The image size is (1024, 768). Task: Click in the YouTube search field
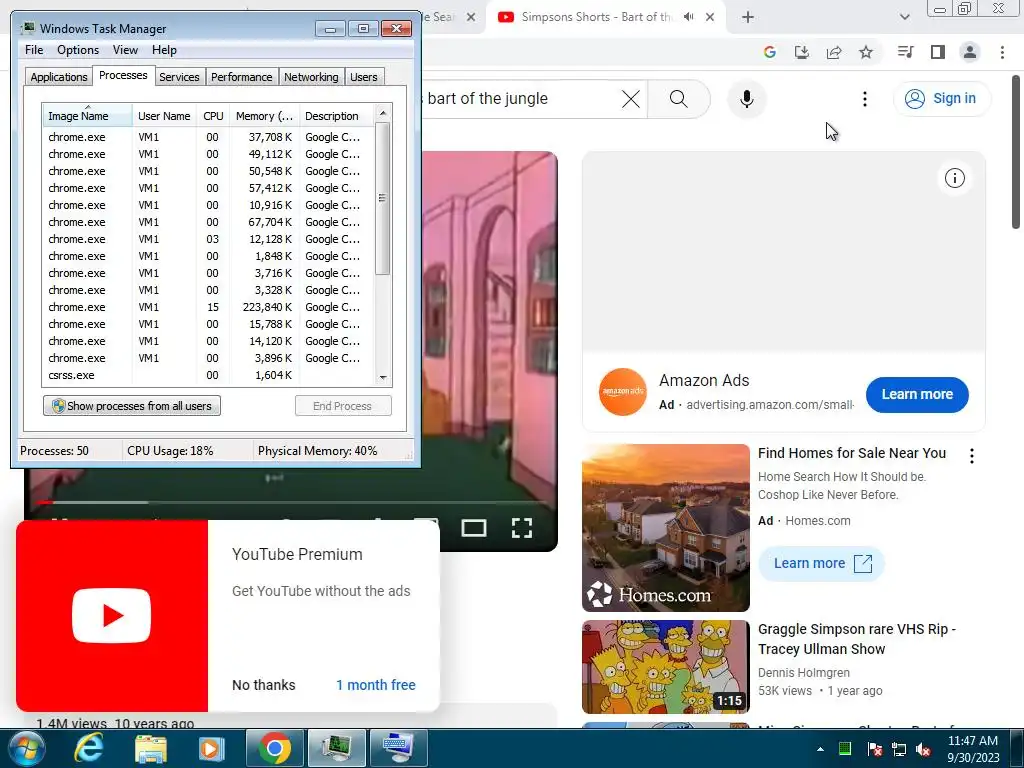(519, 99)
